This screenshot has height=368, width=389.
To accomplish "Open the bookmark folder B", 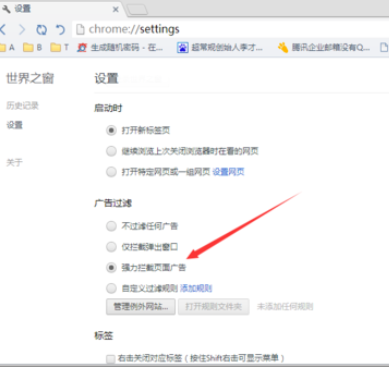I will [x=33, y=48].
